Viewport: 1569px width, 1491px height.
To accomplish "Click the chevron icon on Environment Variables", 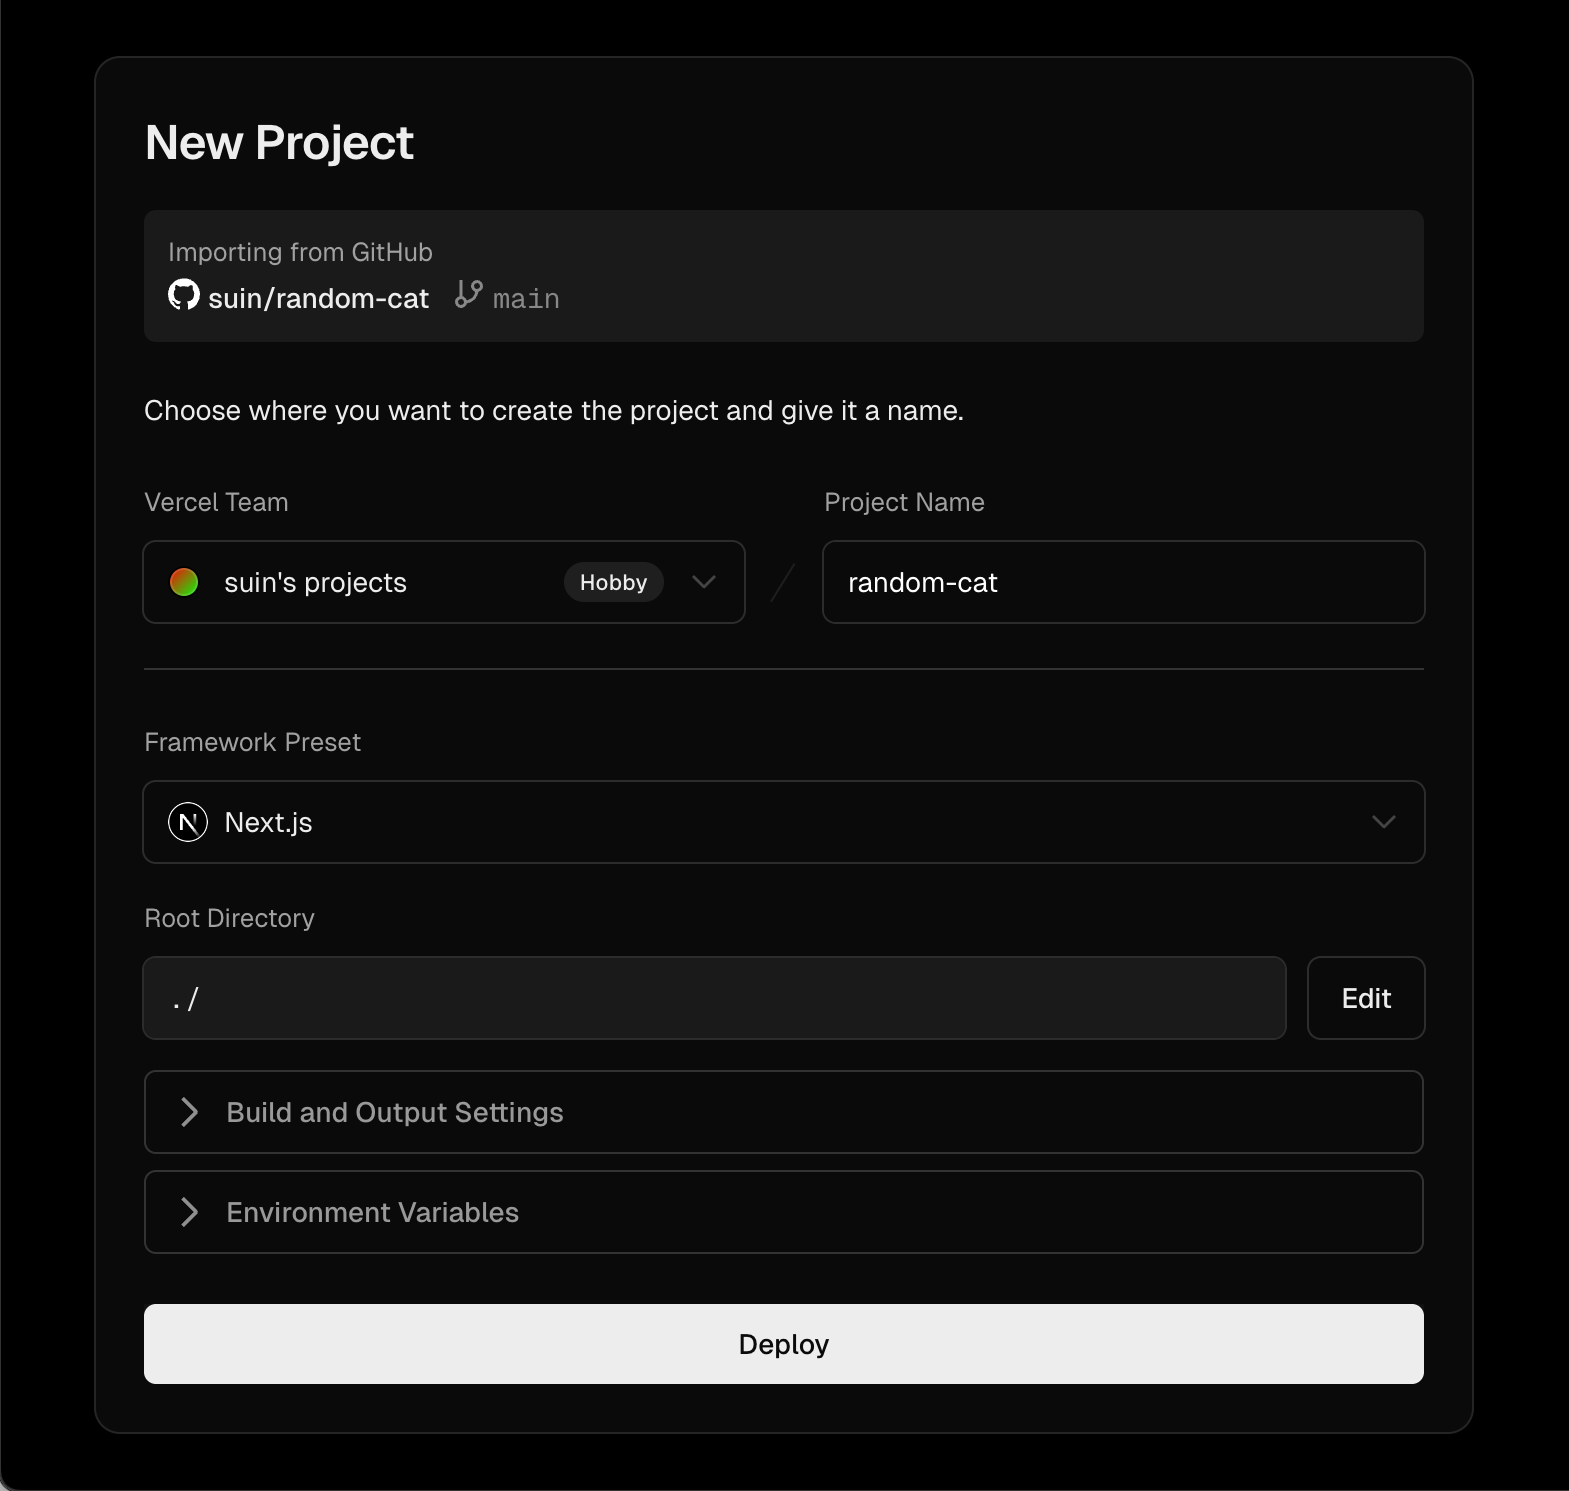I will (190, 1212).
